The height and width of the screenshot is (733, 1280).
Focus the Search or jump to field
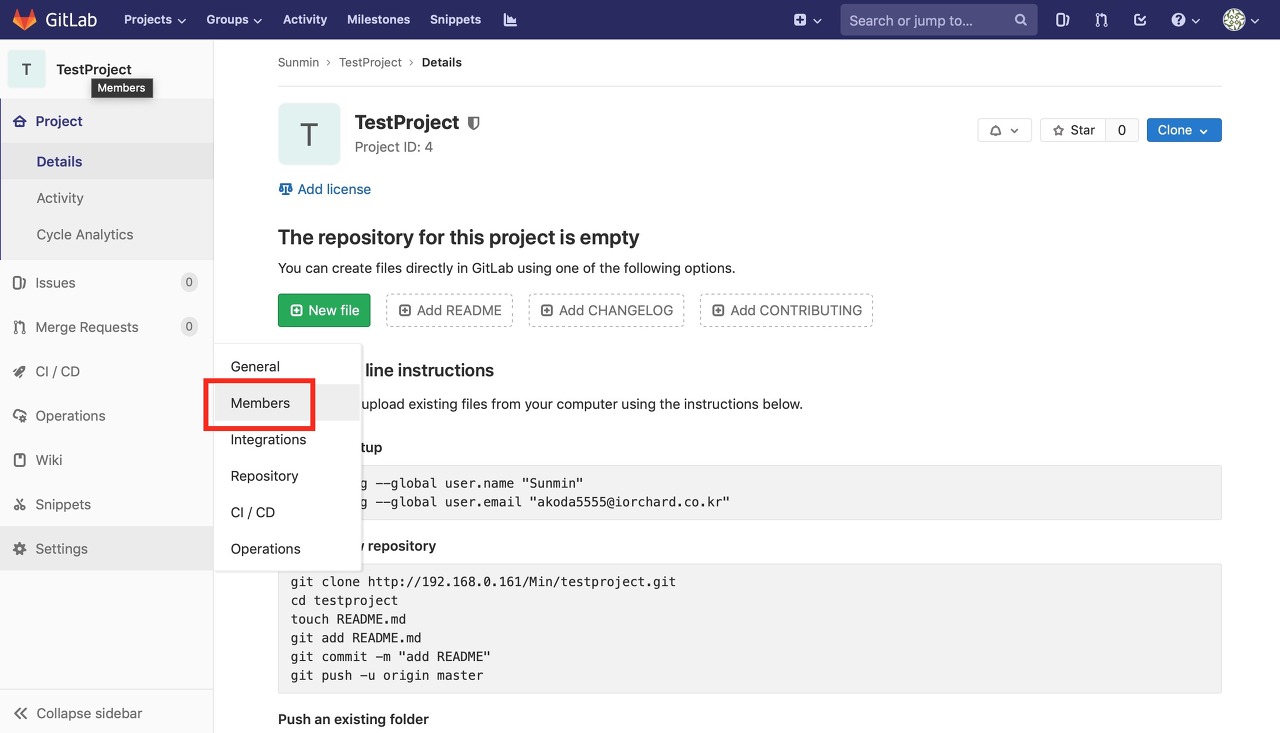pyautogui.click(x=939, y=20)
